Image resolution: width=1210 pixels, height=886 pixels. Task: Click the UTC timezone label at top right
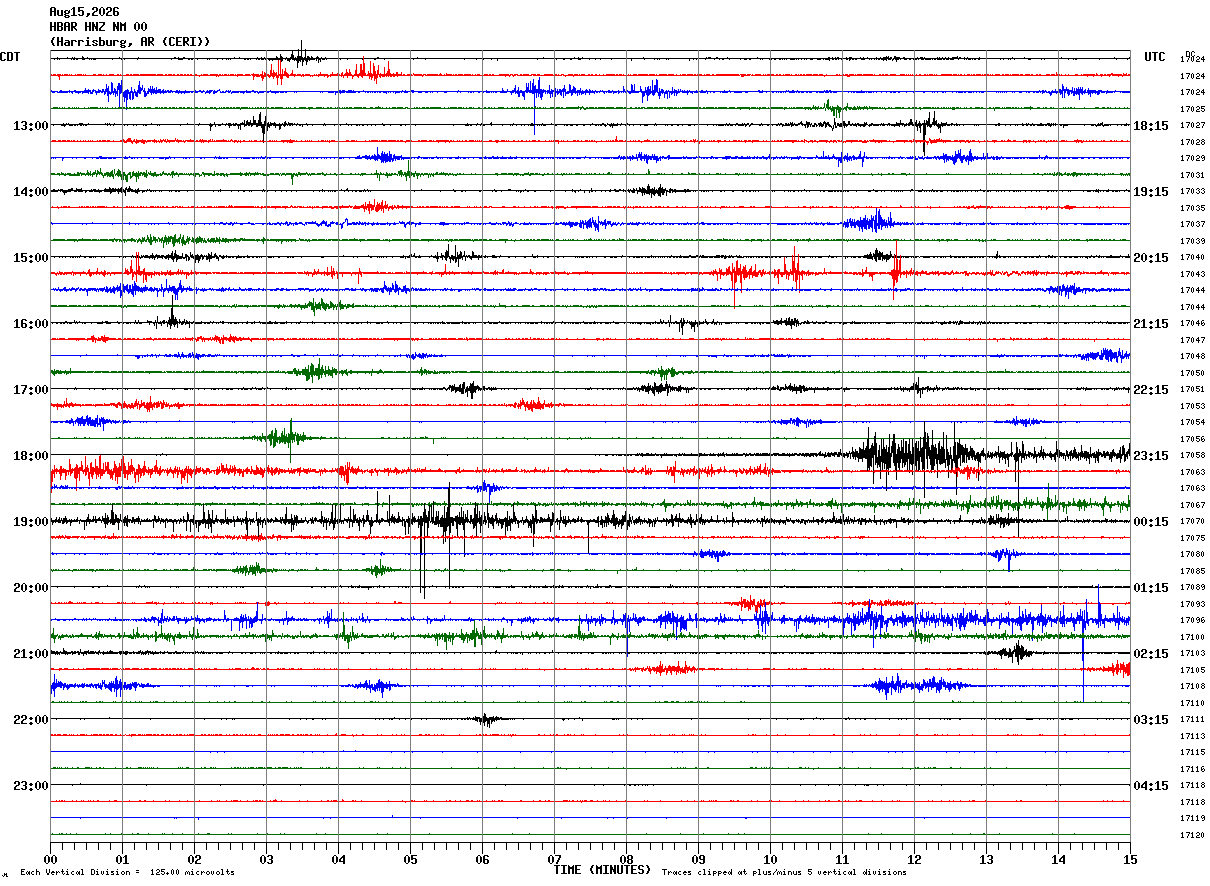[1155, 57]
